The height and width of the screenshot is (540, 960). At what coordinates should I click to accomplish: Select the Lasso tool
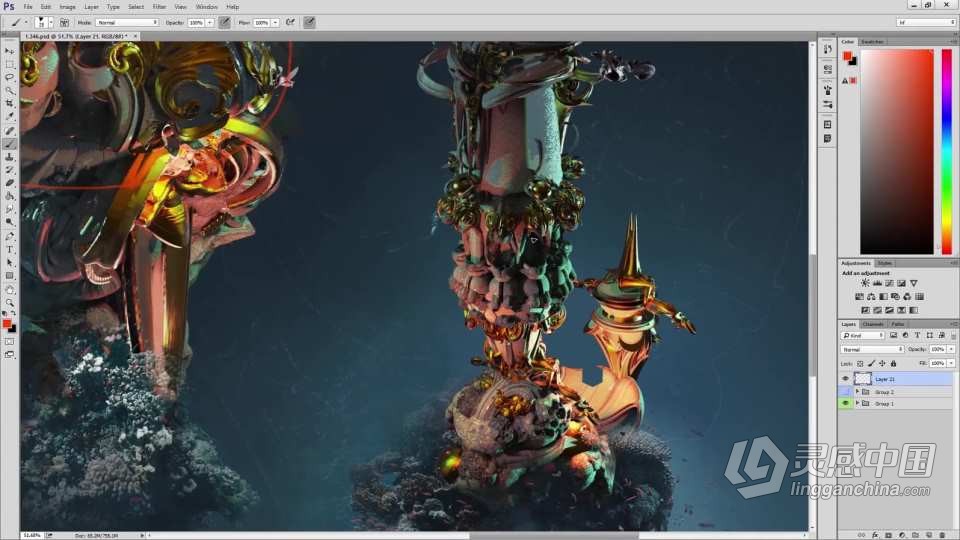coord(9,77)
